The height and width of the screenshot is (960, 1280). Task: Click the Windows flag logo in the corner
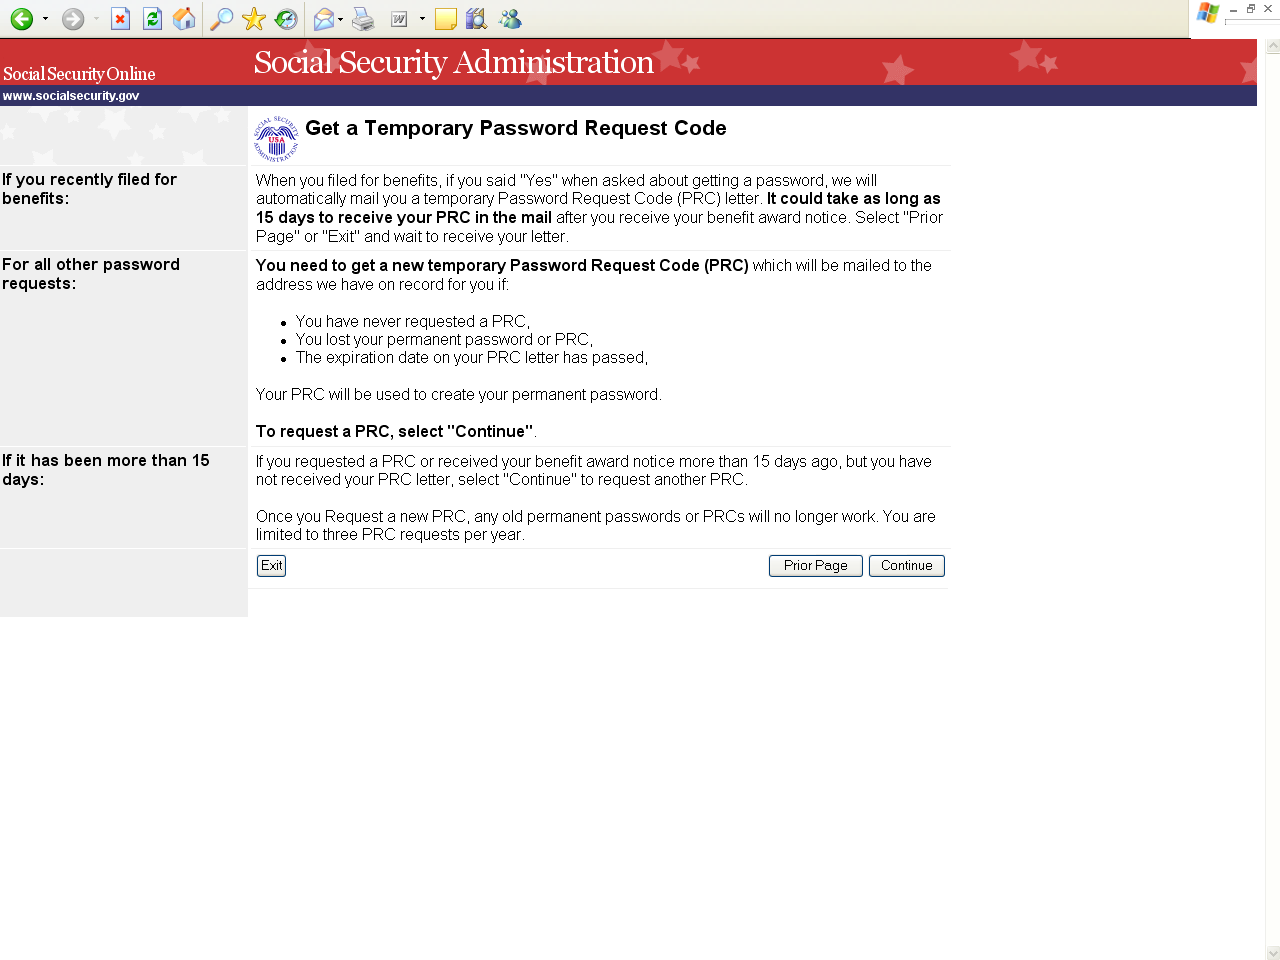[1208, 13]
